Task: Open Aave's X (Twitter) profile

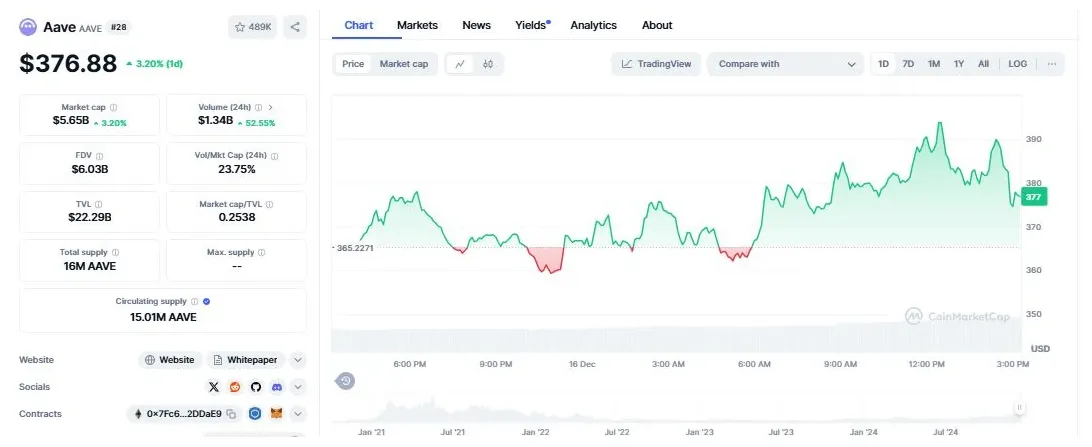Action: [x=214, y=387]
